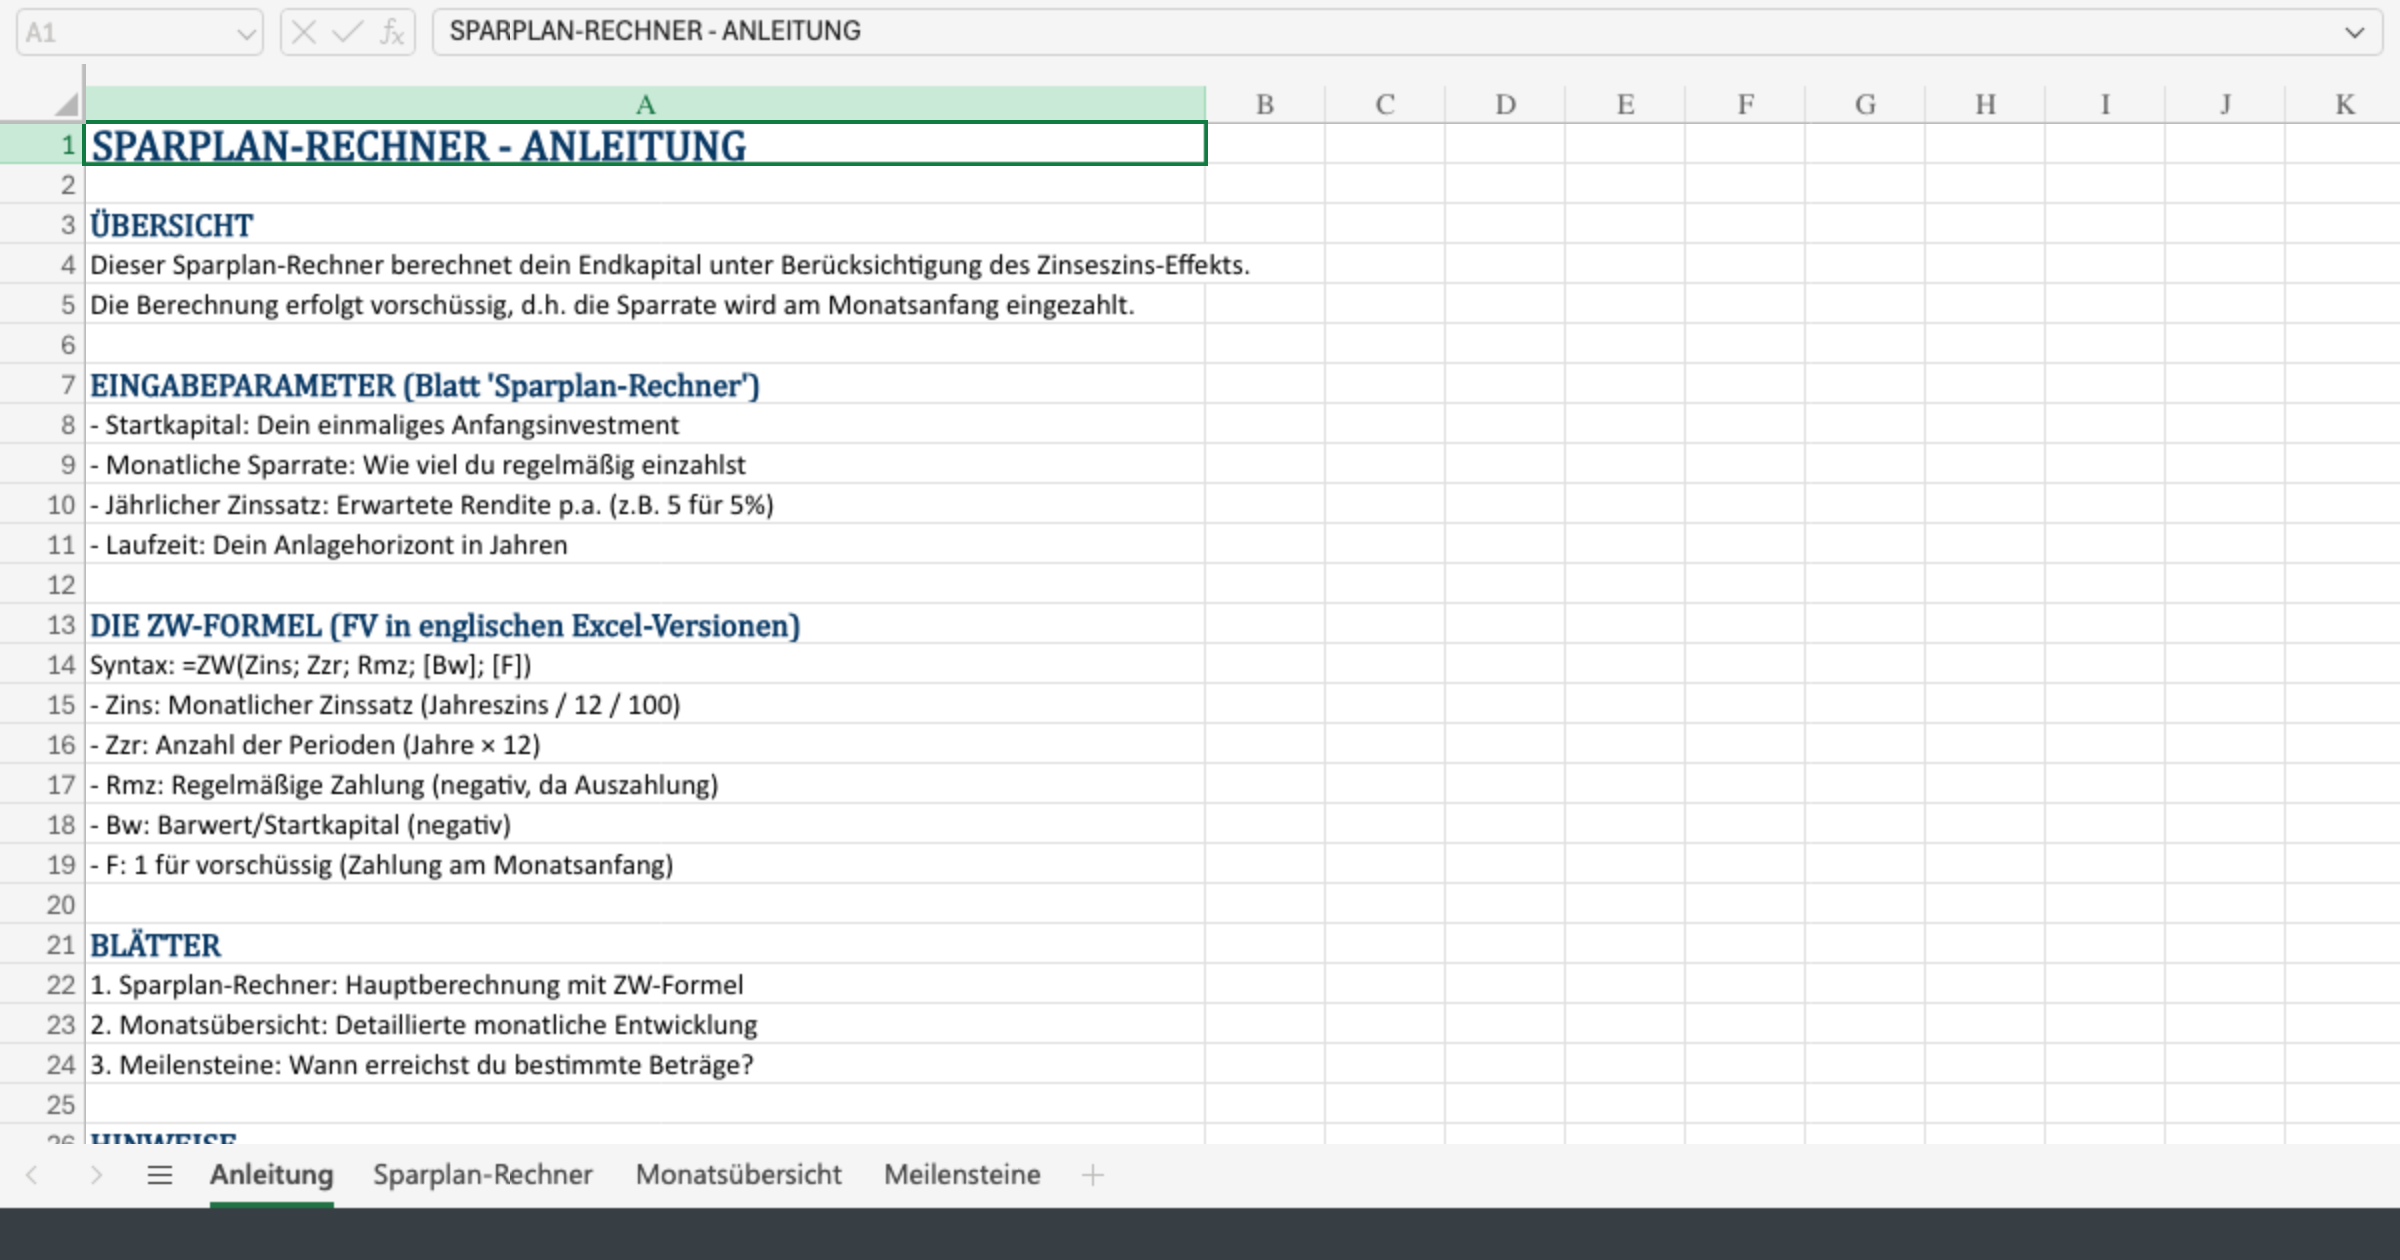Viewport: 2400px width, 1260px height.
Task: Click the cancel entry X icon
Action: tap(304, 32)
